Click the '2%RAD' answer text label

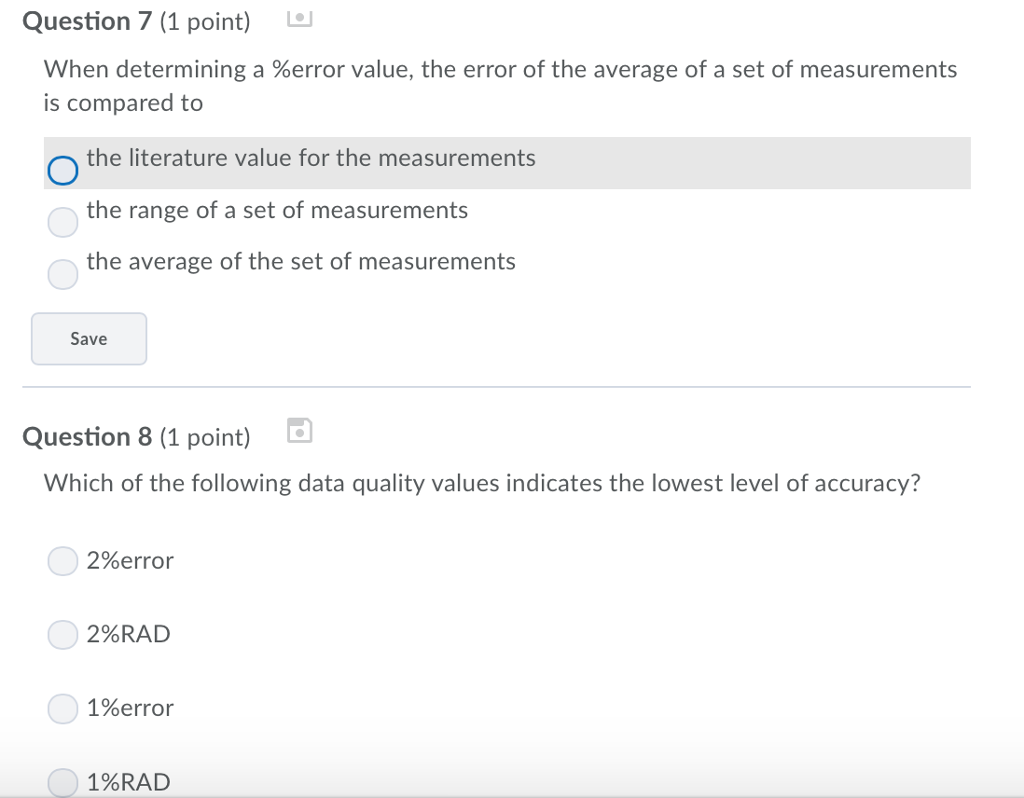click(x=128, y=634)
